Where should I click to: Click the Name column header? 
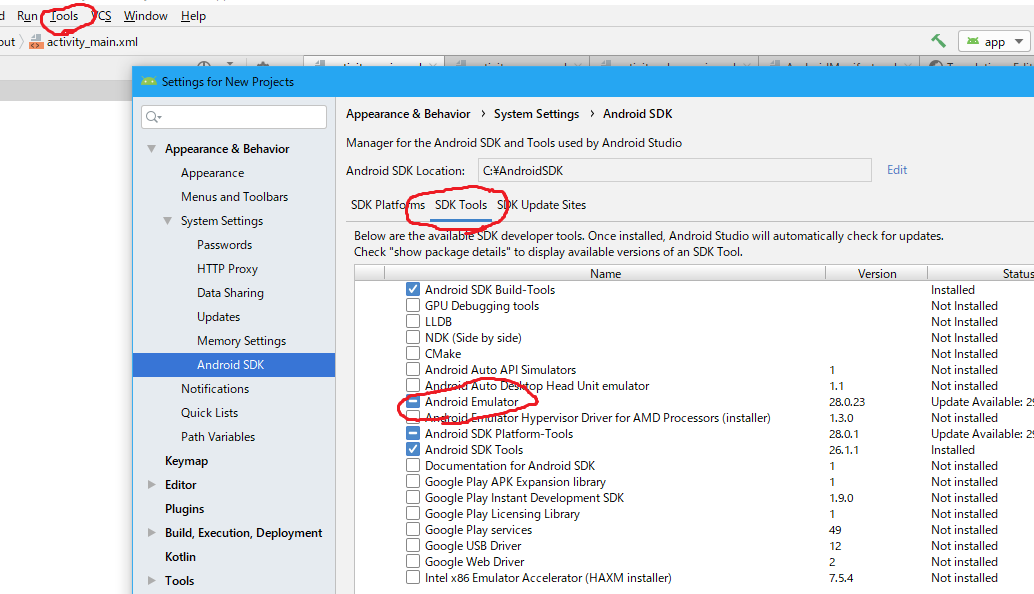pos(605,274)
